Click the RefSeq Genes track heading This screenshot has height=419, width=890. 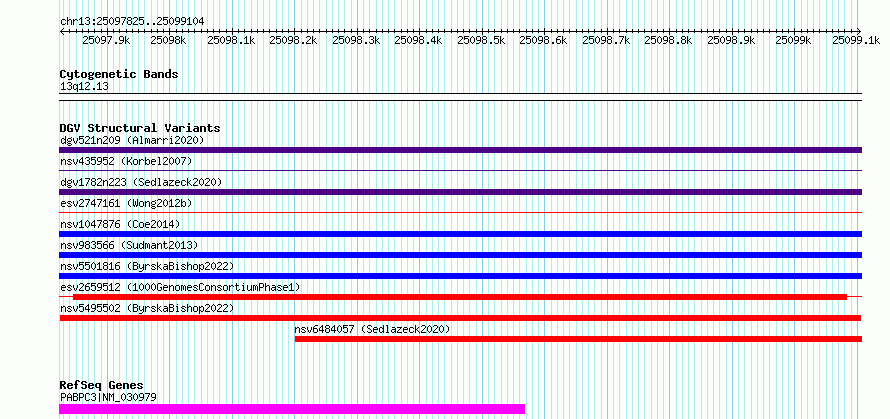pos(102,386)
